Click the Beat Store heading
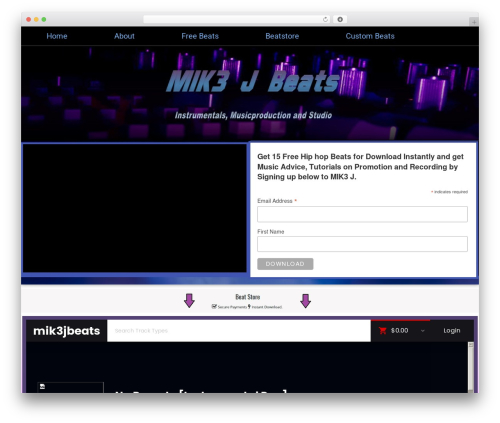The width and height of the screenshot is (500, 423). coord(248,297)
